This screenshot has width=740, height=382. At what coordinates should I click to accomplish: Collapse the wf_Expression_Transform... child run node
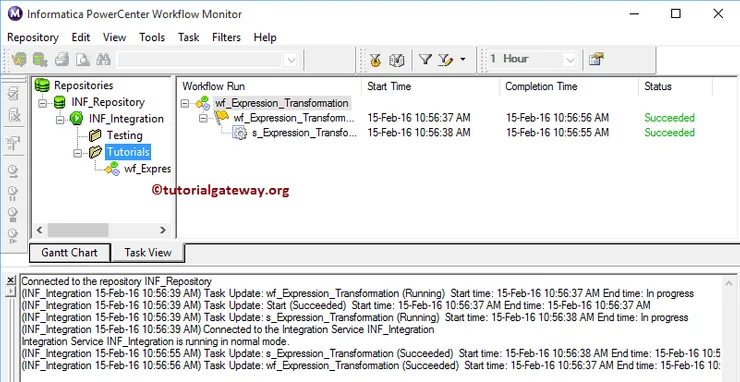203,118
